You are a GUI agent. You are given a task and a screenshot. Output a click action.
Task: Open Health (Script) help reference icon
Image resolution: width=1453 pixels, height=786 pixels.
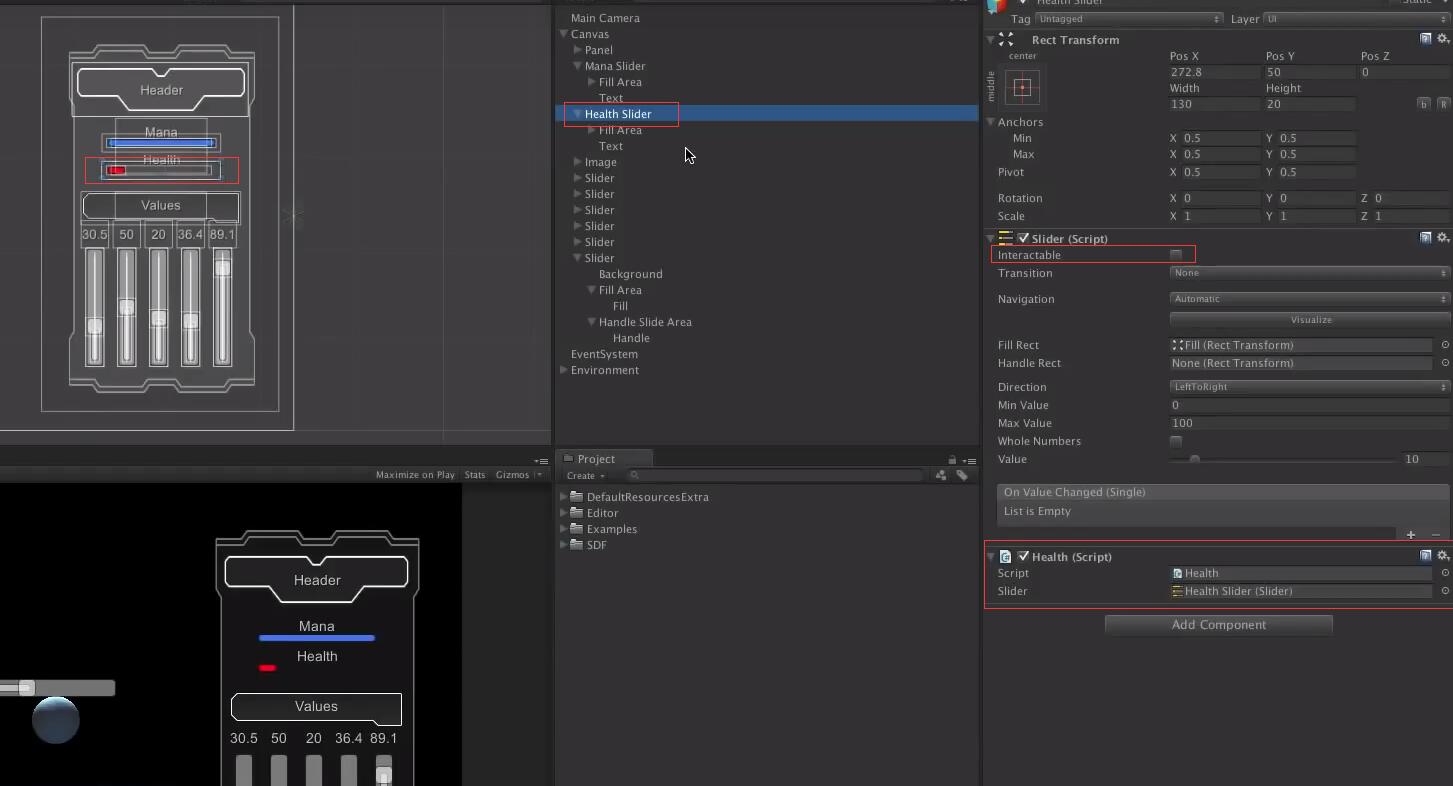click(1426, 556)
